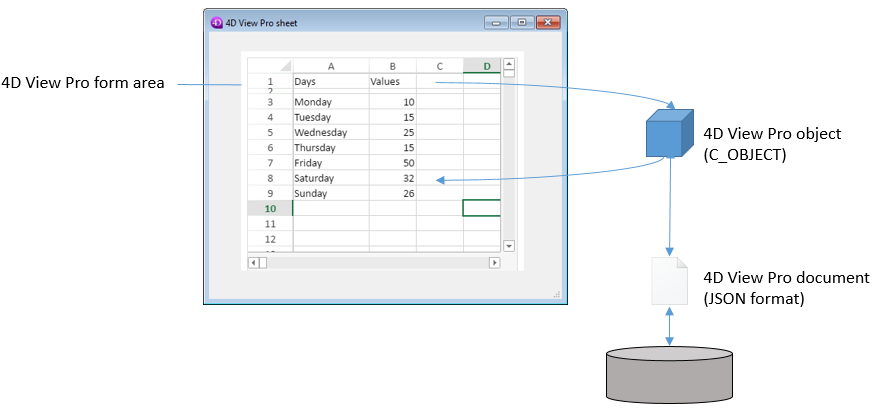
Task: Maximize the 4D View Pro sheet window
Action: [521, 21]
